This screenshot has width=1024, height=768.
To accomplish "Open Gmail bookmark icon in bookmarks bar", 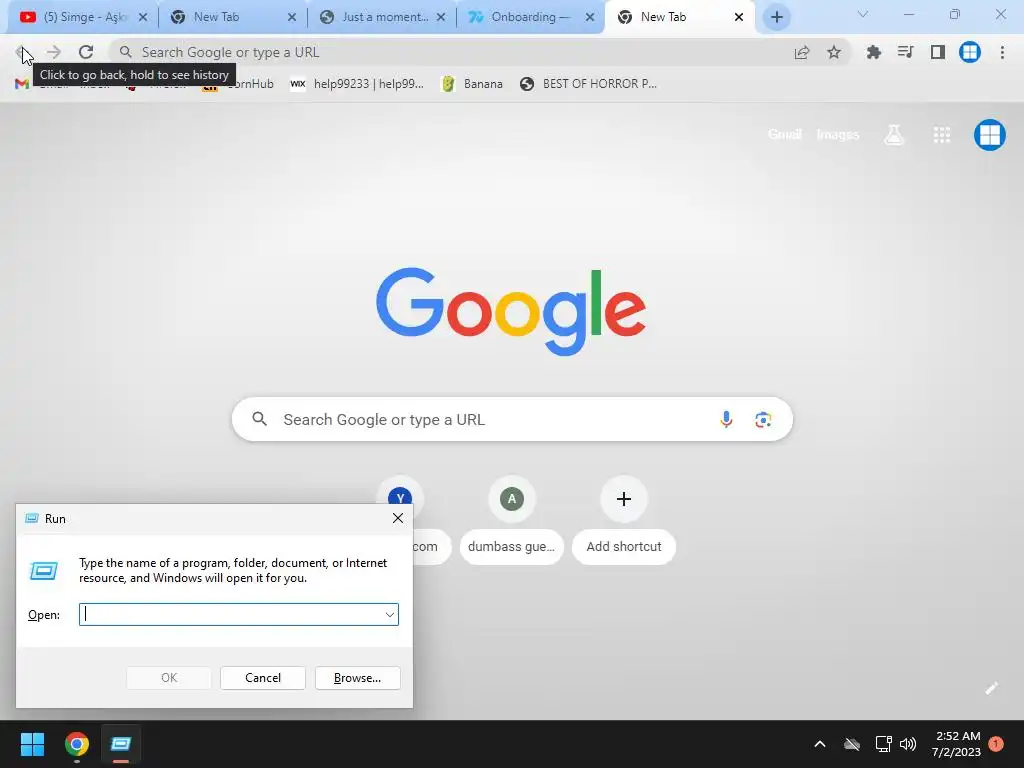I will click(x=22, y=84).
